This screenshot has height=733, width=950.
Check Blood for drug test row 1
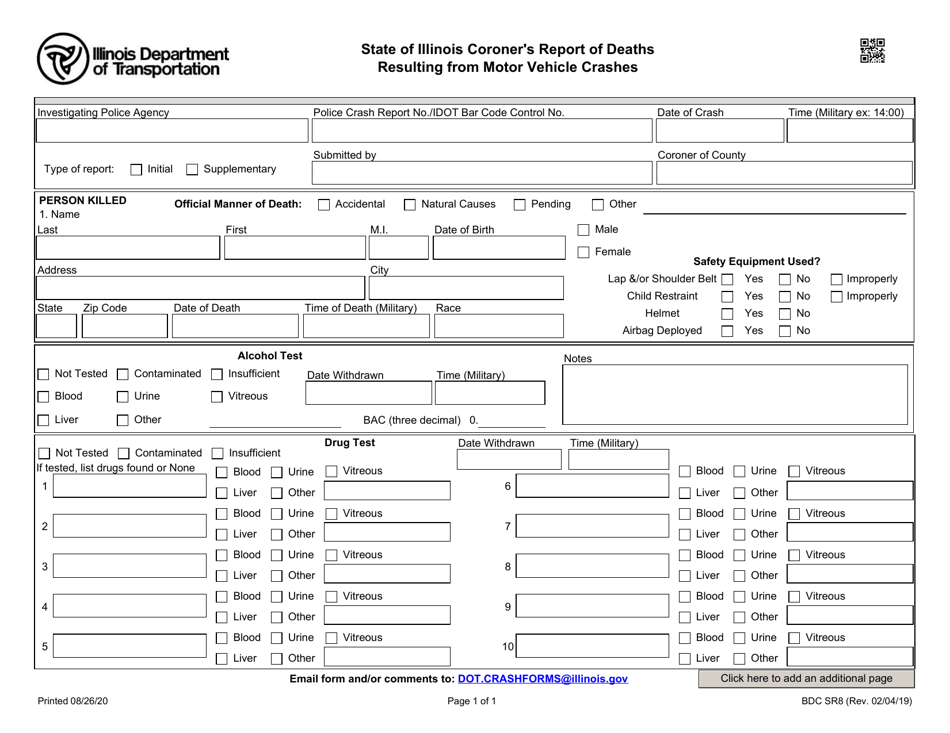coord(223,471)
